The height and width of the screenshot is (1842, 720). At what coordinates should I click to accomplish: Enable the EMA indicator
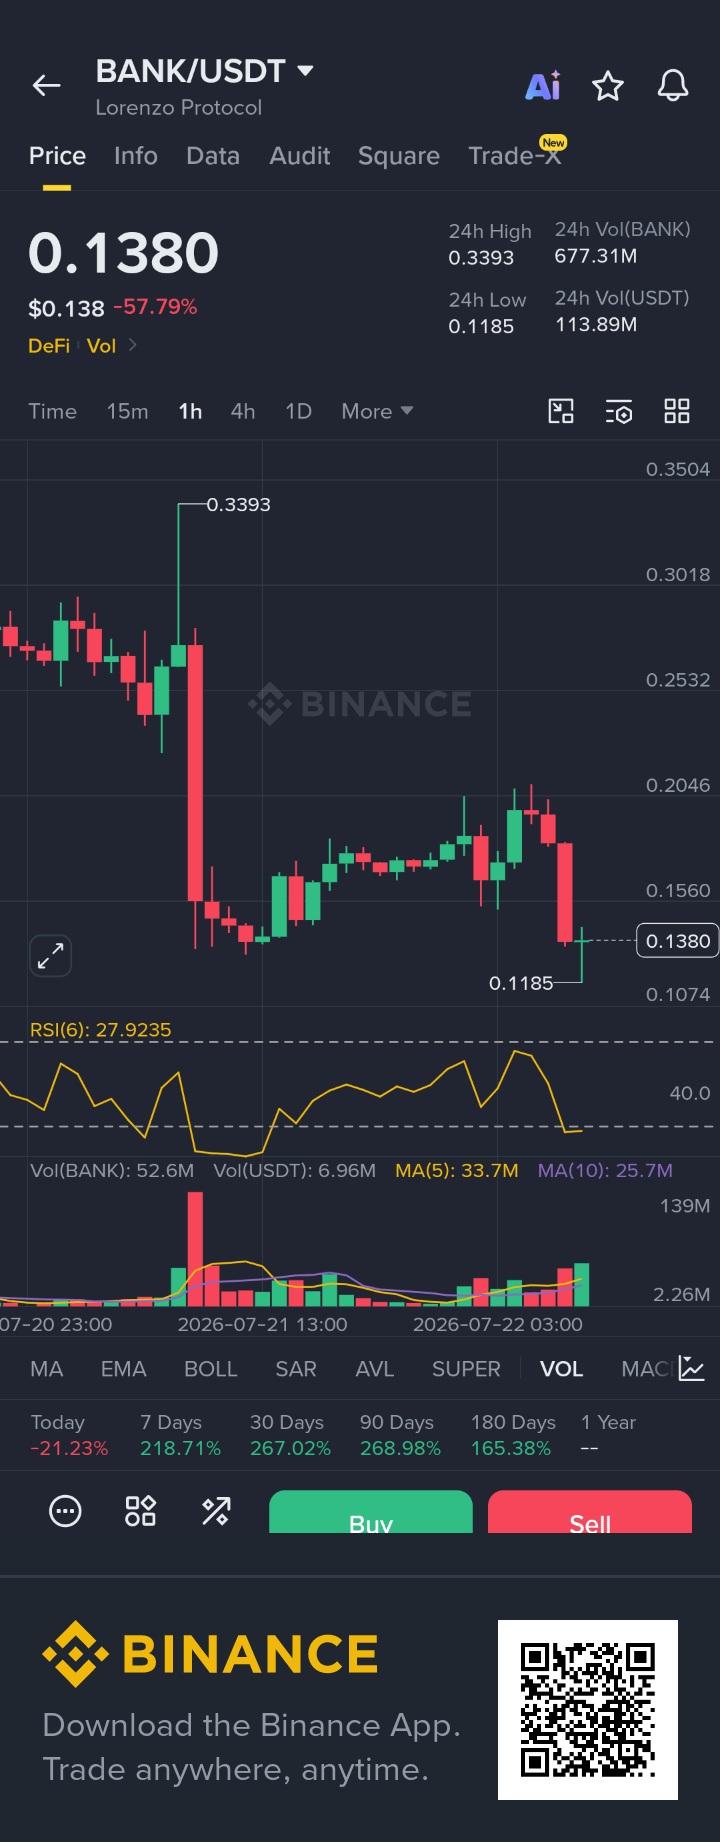click(x=124, y=1369)
